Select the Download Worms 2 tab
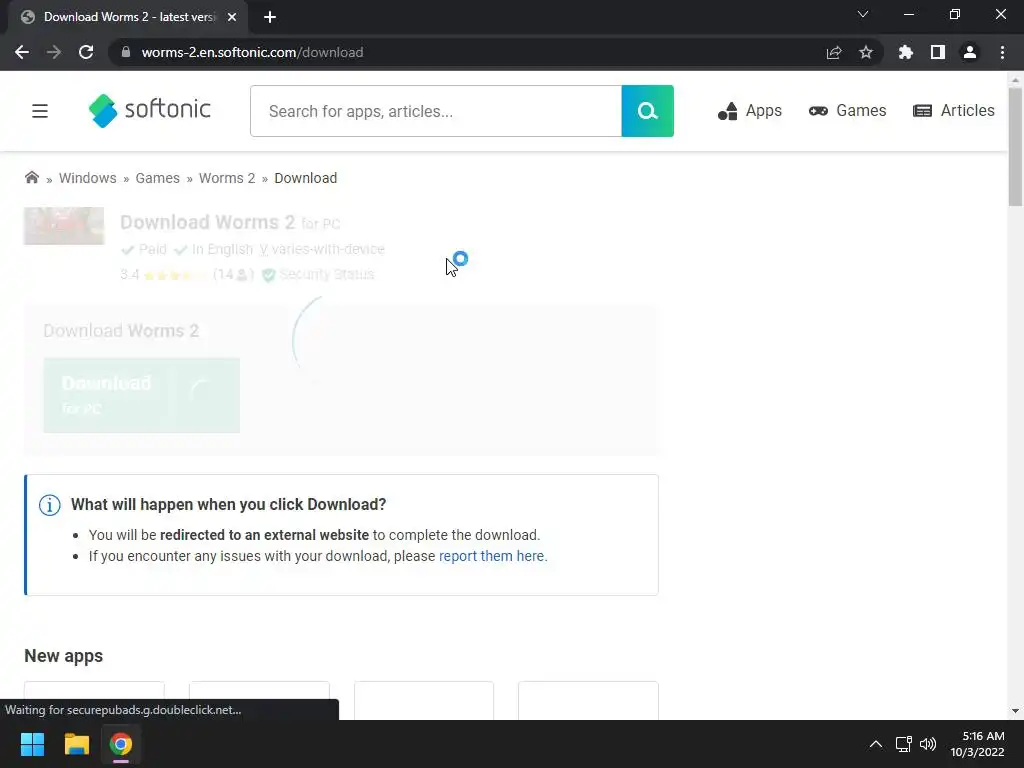1024x768 pixels. click(x=128, y=17)
